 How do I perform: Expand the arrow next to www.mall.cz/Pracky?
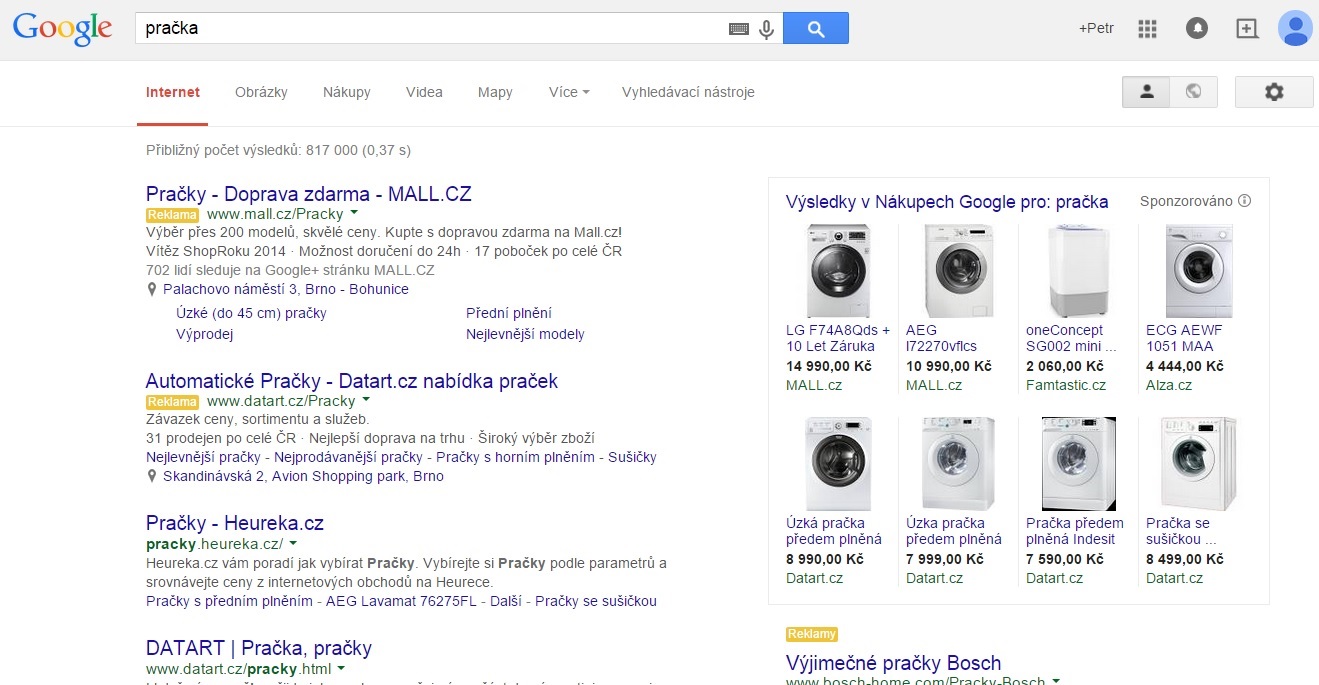coord(354,214)
